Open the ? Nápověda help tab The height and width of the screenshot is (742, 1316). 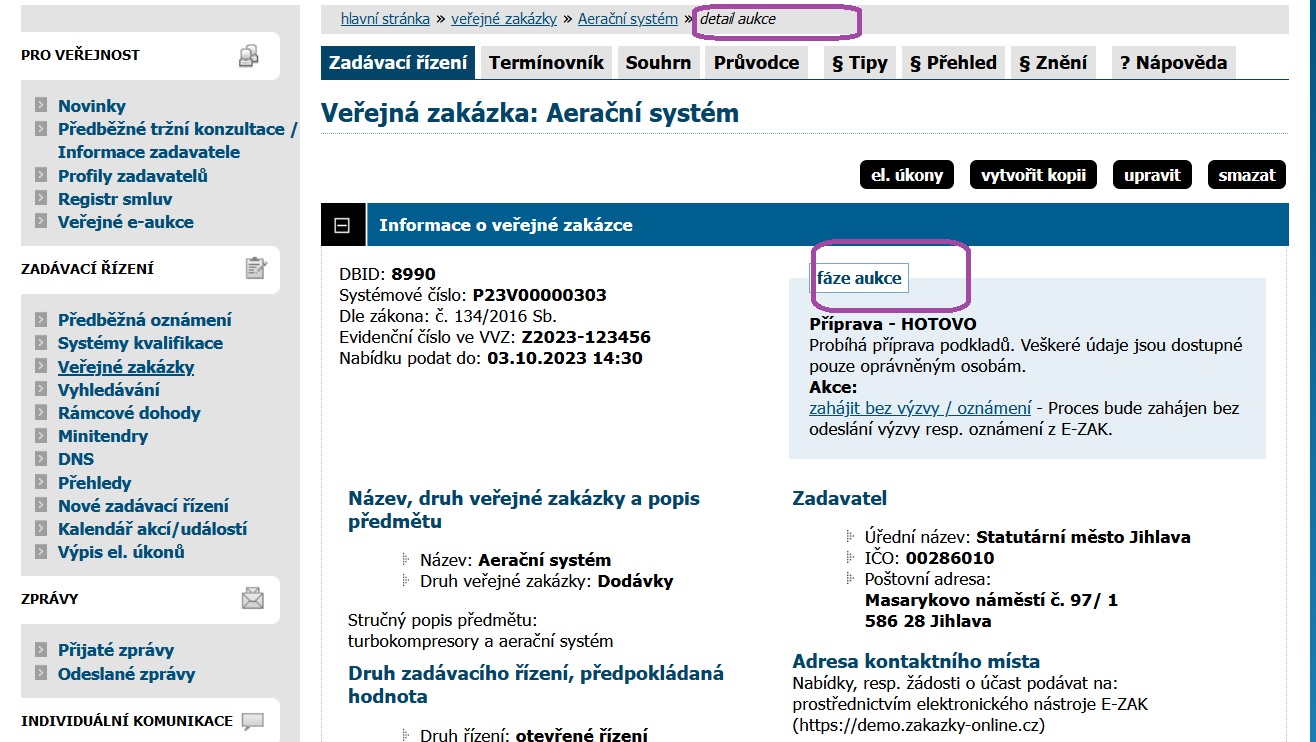pyautogui.click(x=1173, y=63)
